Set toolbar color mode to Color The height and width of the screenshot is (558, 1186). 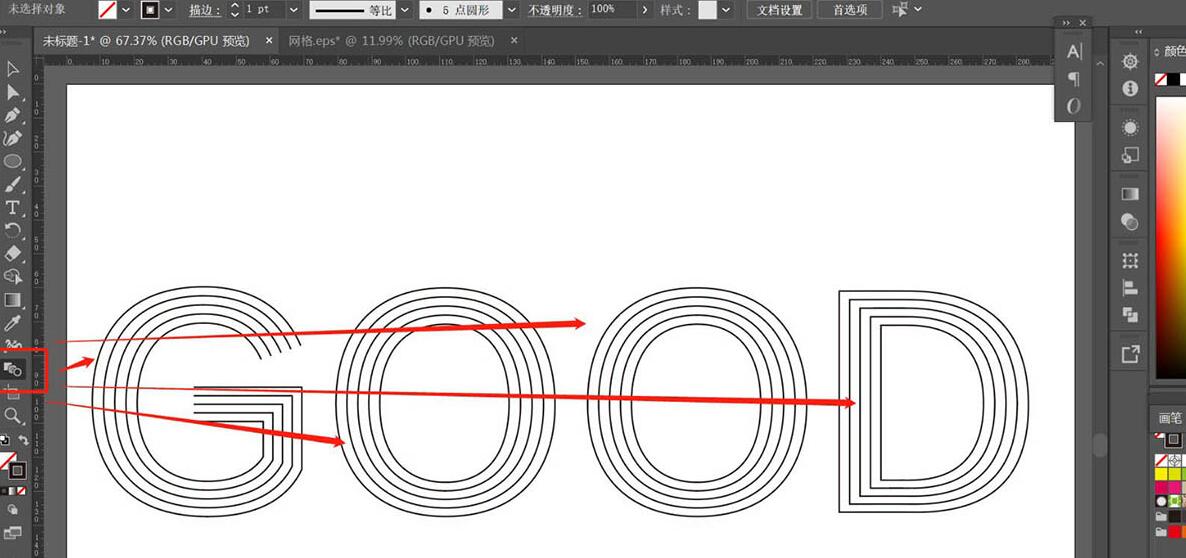pos(5,491)
